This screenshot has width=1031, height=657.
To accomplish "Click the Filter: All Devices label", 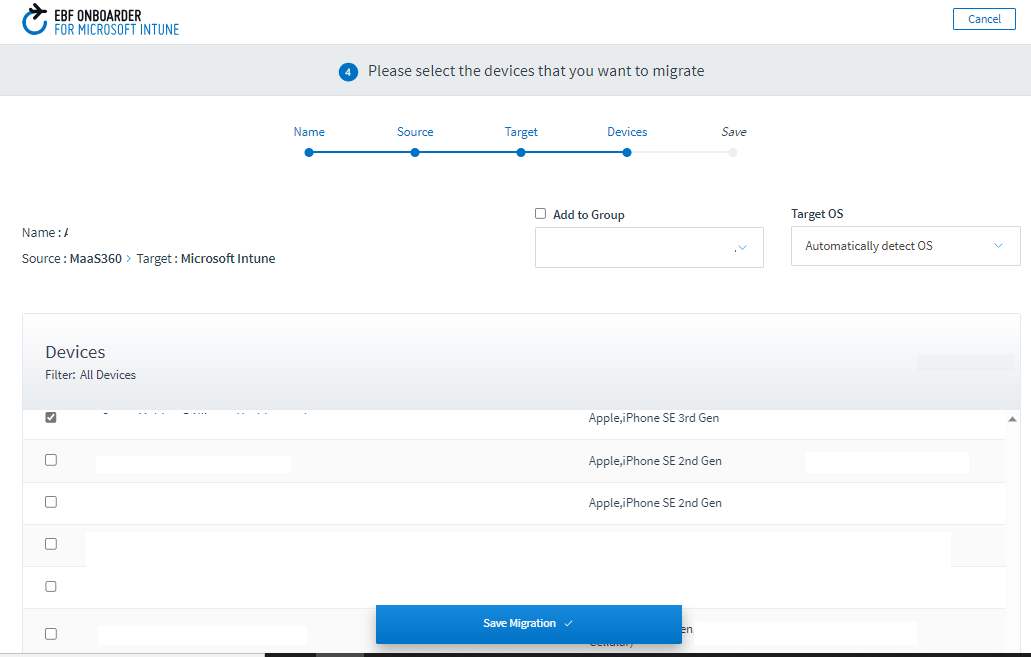I will coord(91,375).
